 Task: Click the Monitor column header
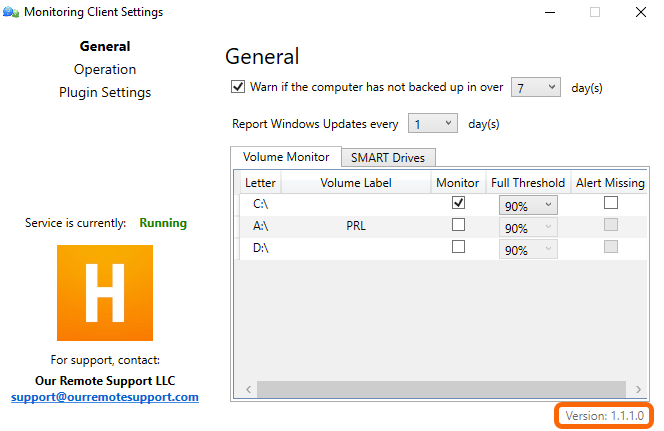tap(458, 182)
